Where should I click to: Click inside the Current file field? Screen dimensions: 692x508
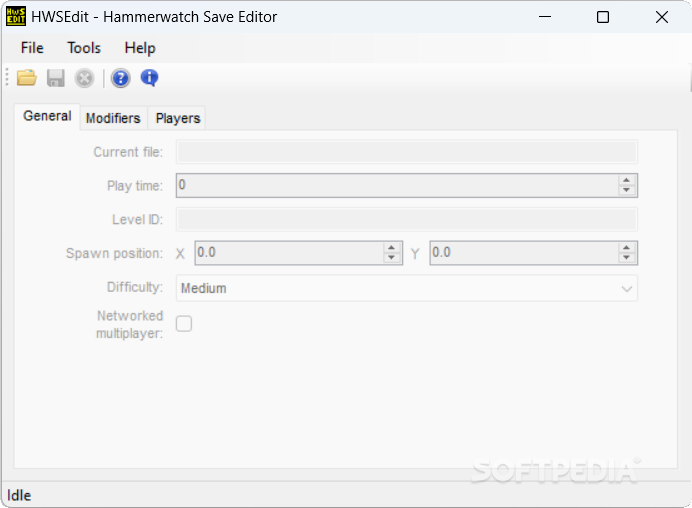pos(406,152)
